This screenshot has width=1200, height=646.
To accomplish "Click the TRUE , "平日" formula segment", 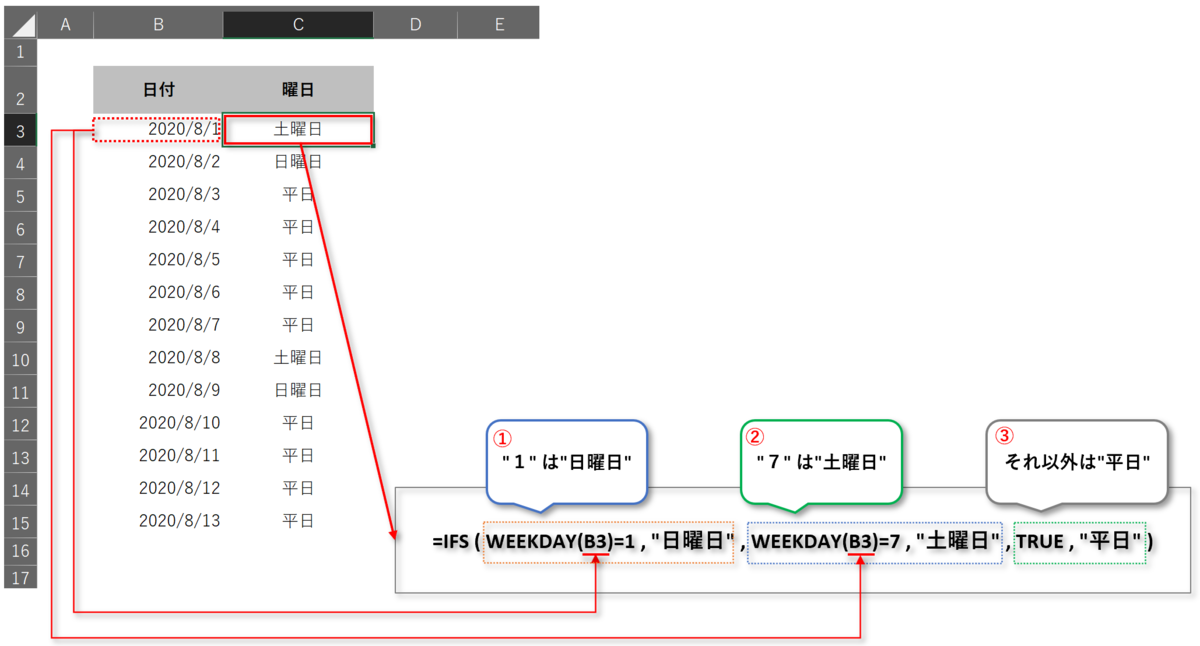I will 1078,542.
